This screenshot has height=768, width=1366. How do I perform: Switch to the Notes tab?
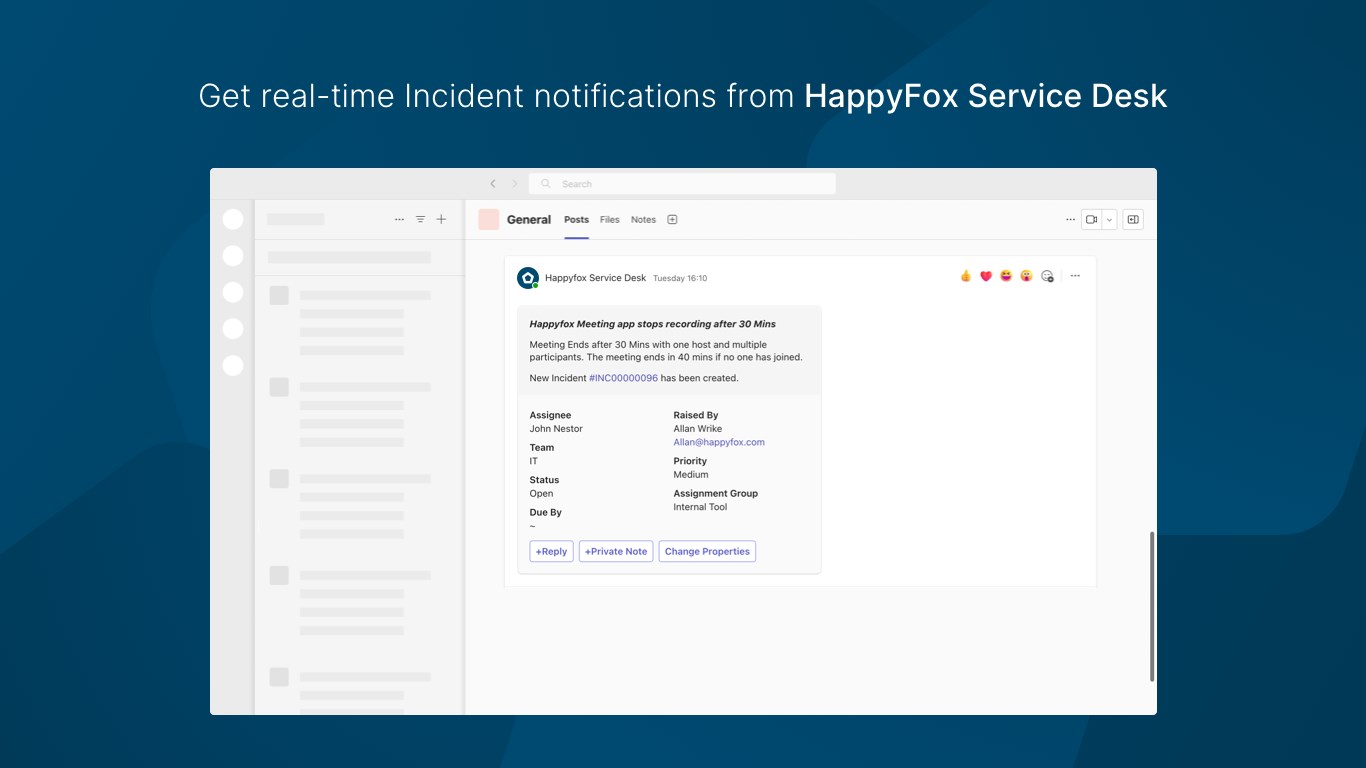pyautogui.click(x=643, y=220)
